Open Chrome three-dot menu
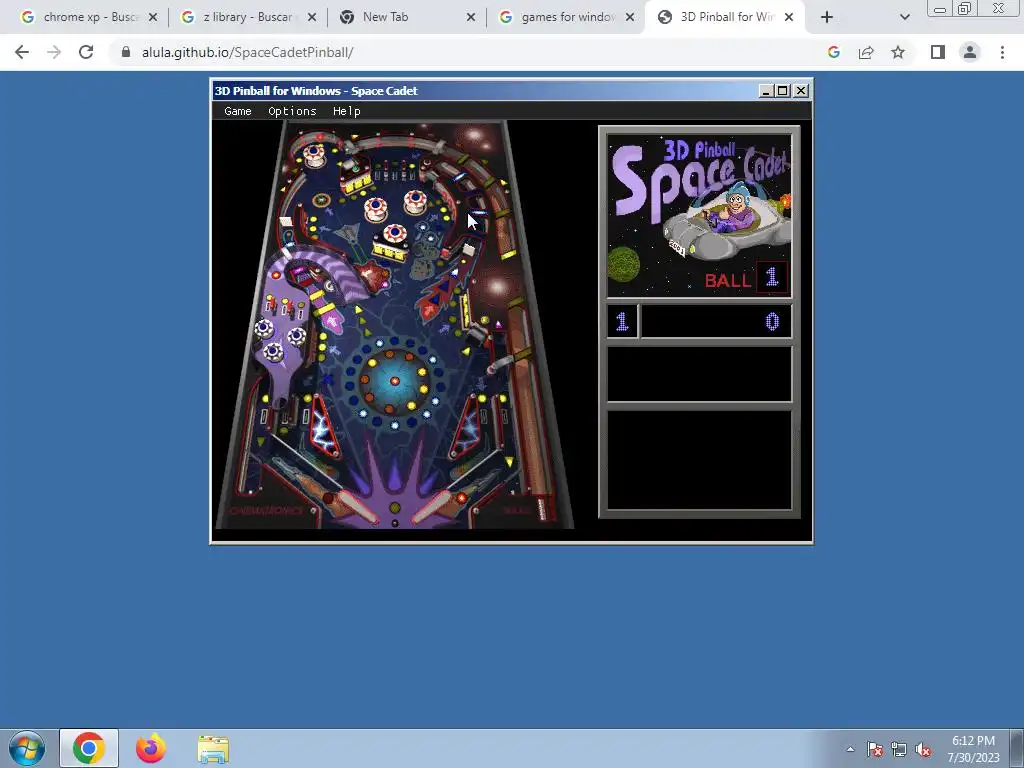This screenshot has height=768, width=1024. pyautogui.click(x=1002, y=52)
